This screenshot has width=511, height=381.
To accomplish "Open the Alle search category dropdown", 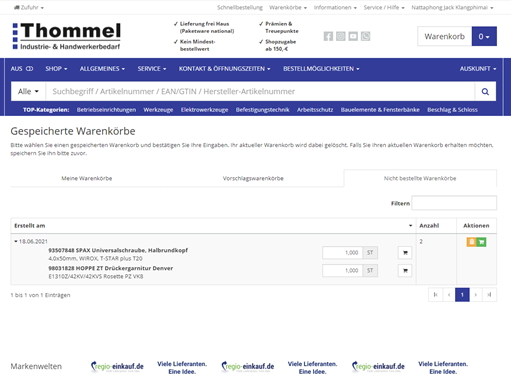I will (28, 91).
